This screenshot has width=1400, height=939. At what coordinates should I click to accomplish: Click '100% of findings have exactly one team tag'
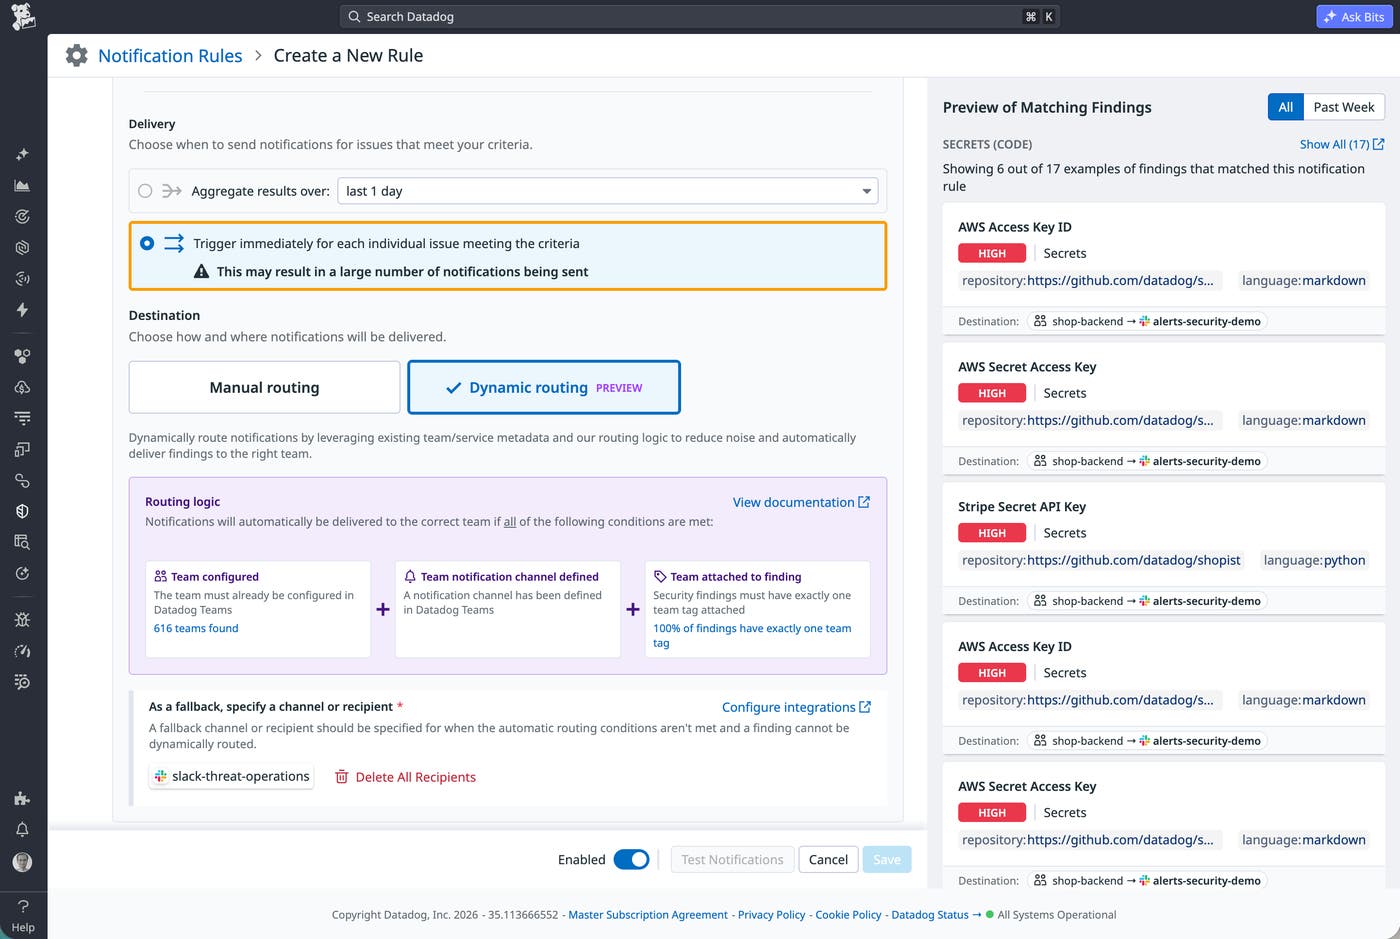752,635
